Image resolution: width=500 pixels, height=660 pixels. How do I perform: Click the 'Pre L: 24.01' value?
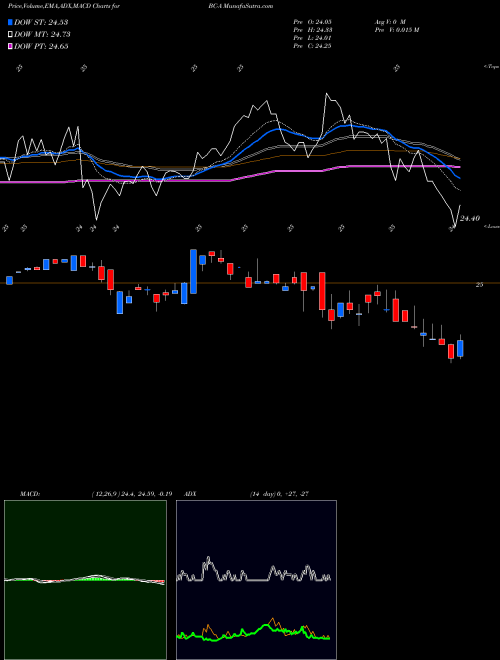pyautogui.click(x=313, y=38)
